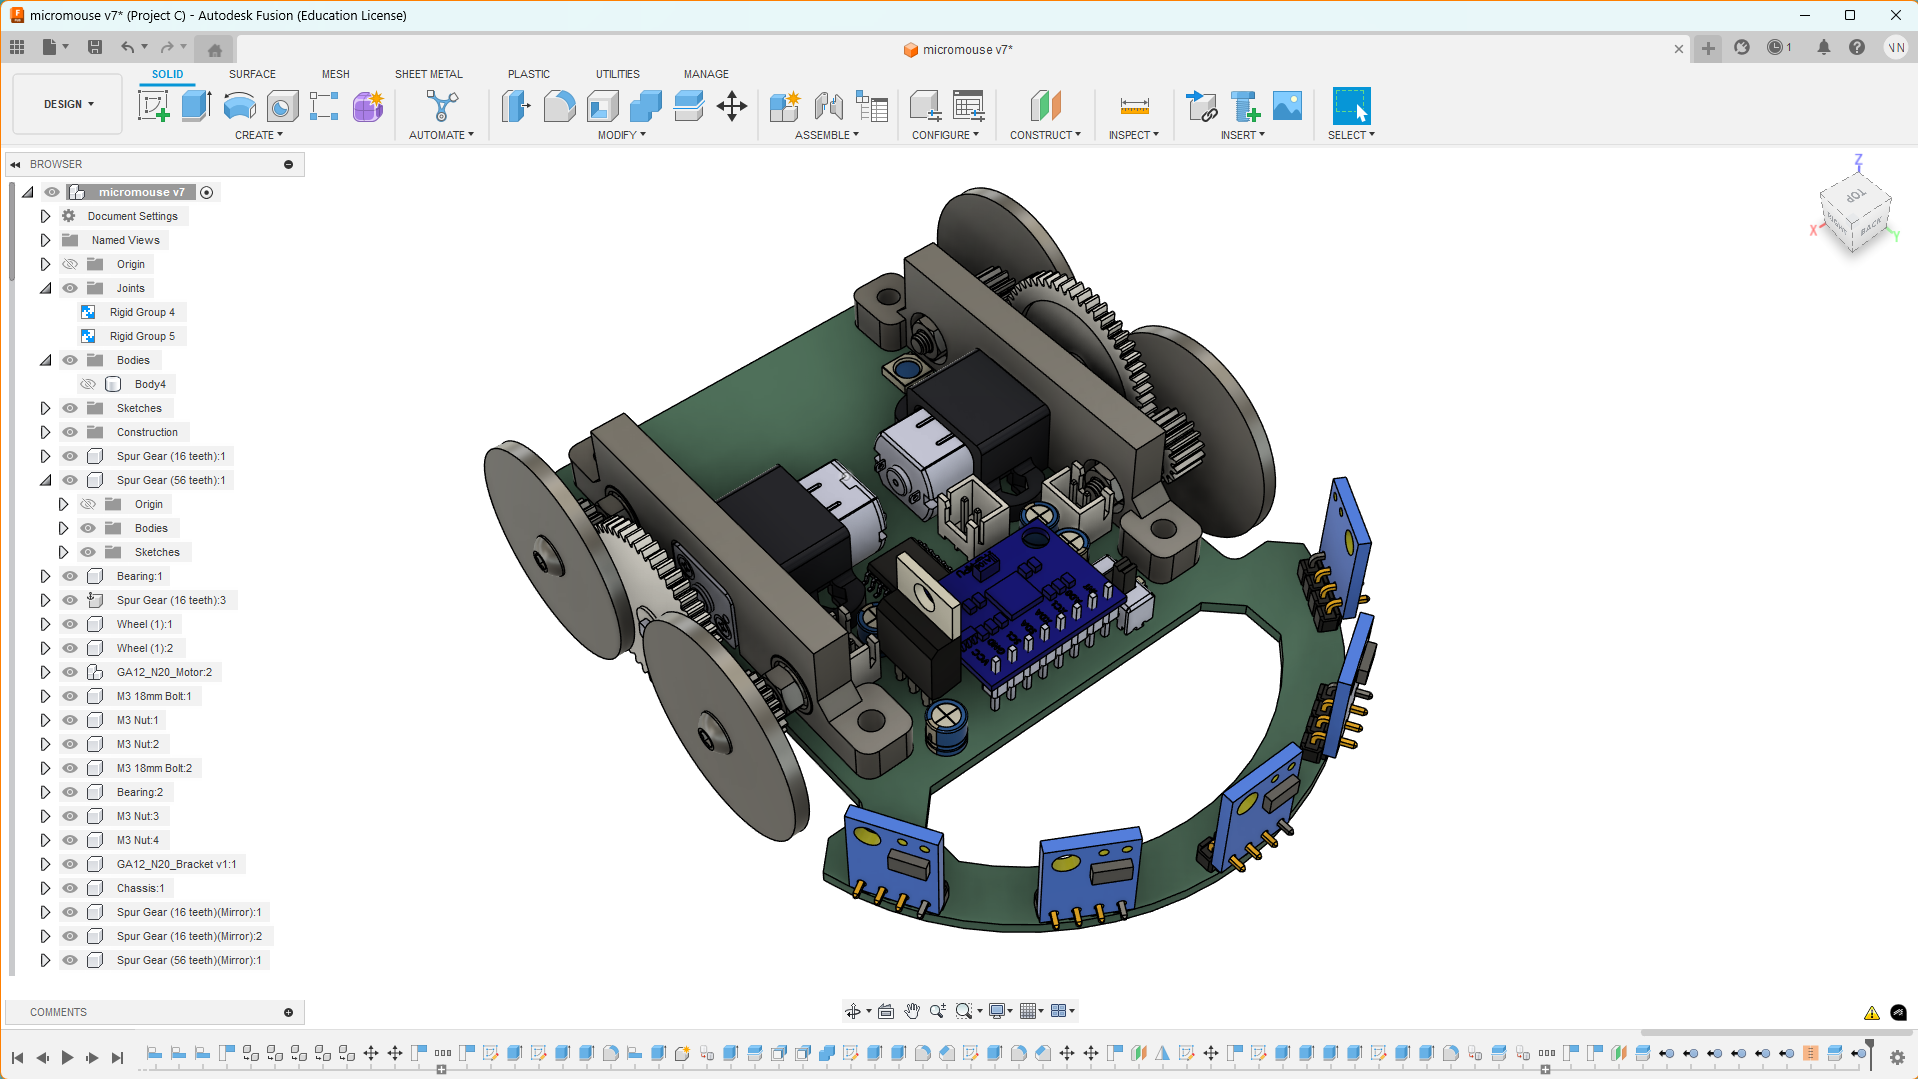The height and width of the screenshot is (1079, 1918).
Task: Select the Create Sketch tool
Action: (153, 106)
